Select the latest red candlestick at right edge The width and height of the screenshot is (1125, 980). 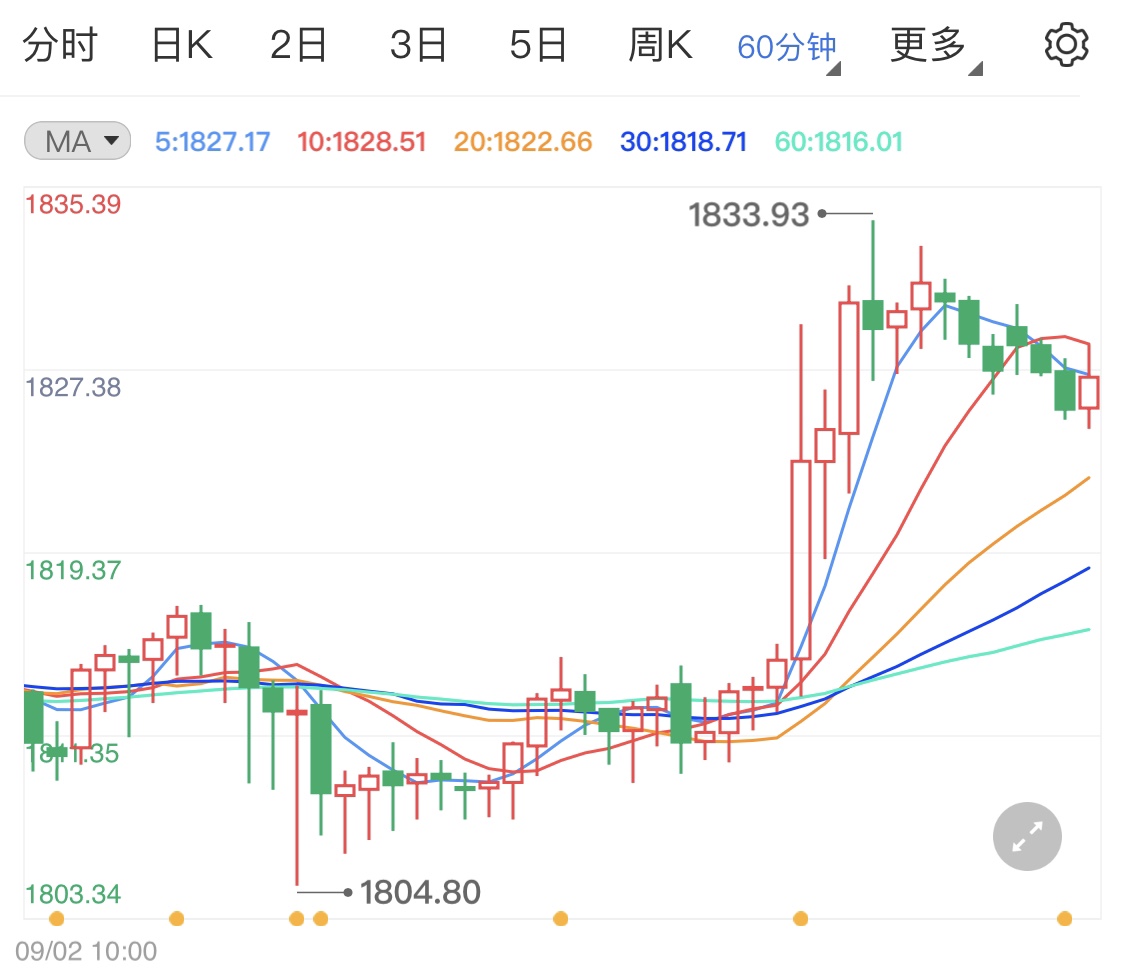click(1089, 392)
